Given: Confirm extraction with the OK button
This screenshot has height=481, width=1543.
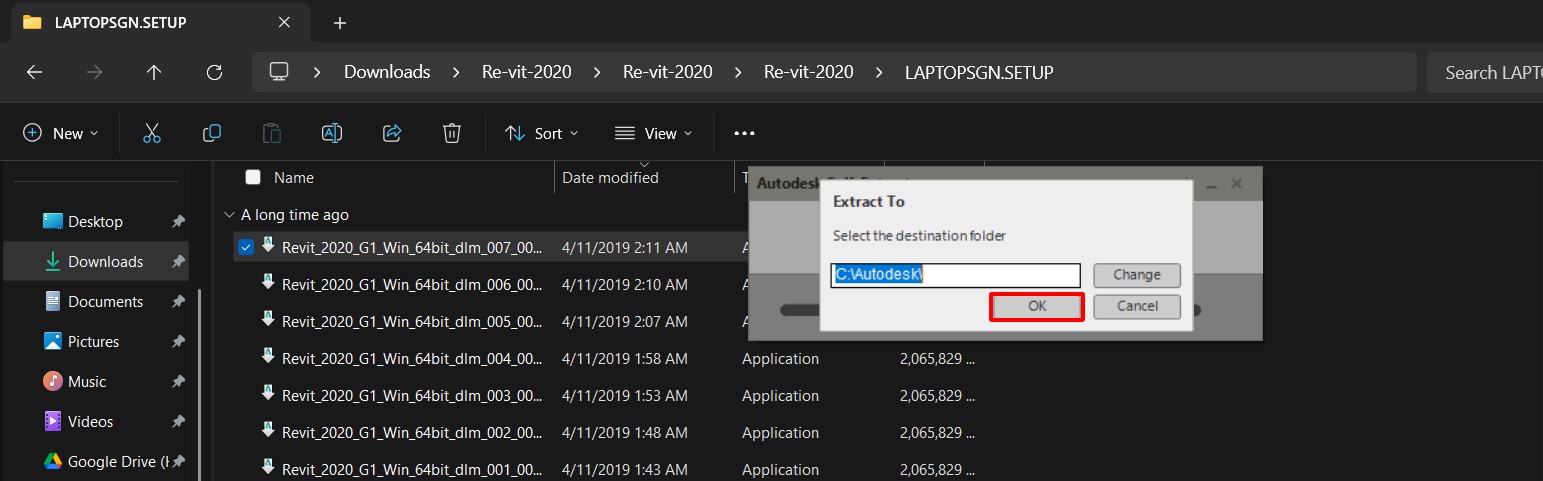Looking at the screenshot, I should click(1037, 306).
